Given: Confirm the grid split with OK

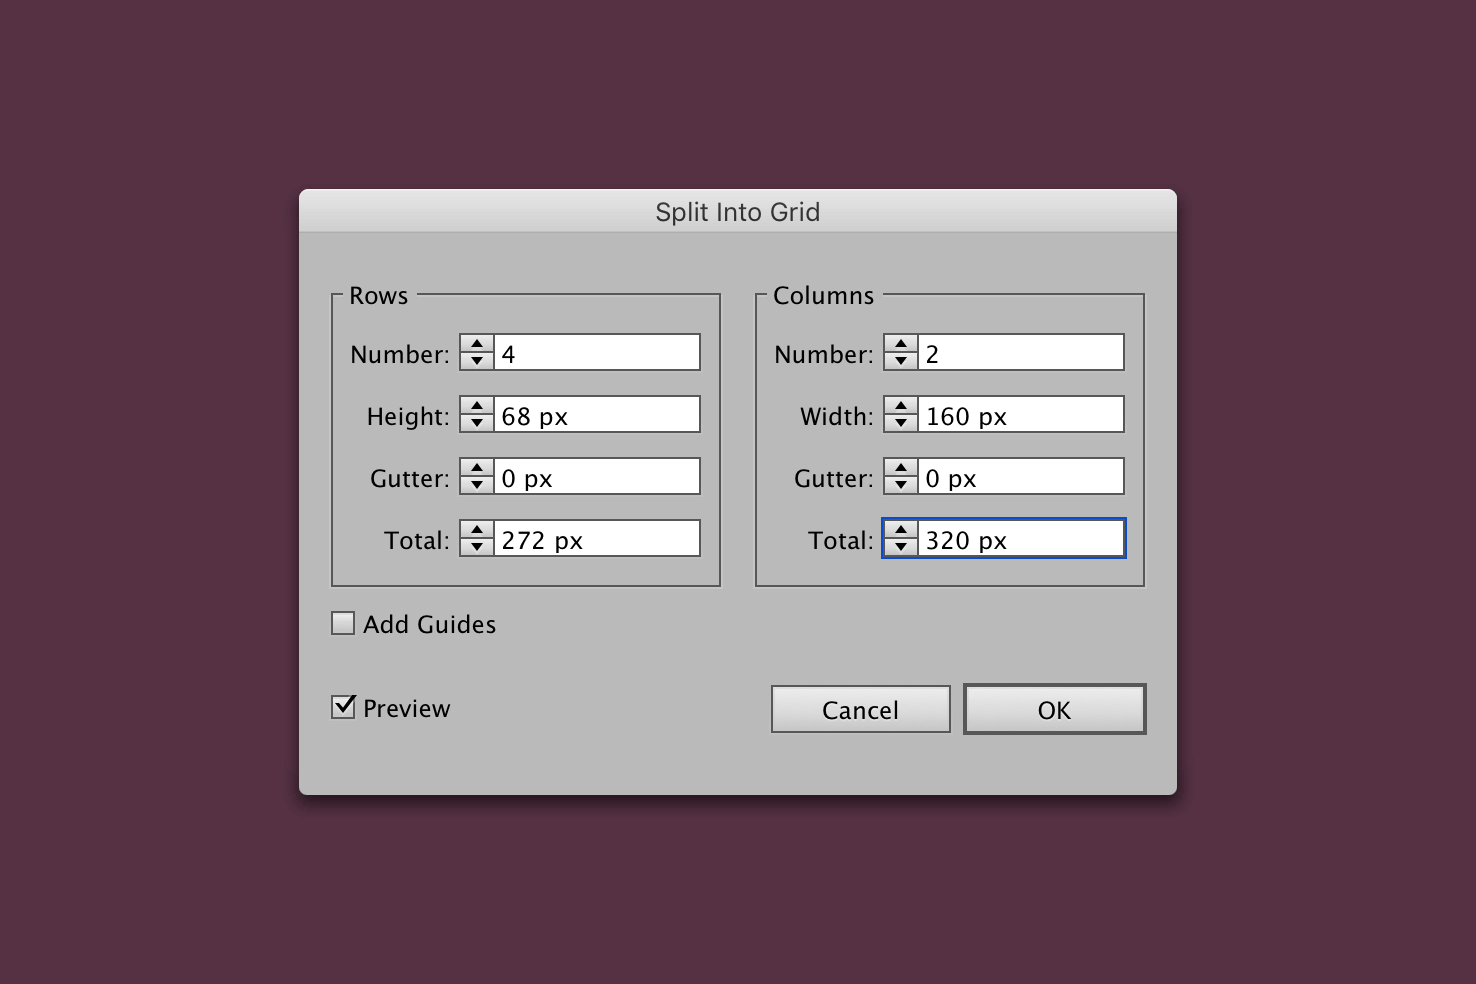Looking at the screenshot, I should tap(1055, 710).
